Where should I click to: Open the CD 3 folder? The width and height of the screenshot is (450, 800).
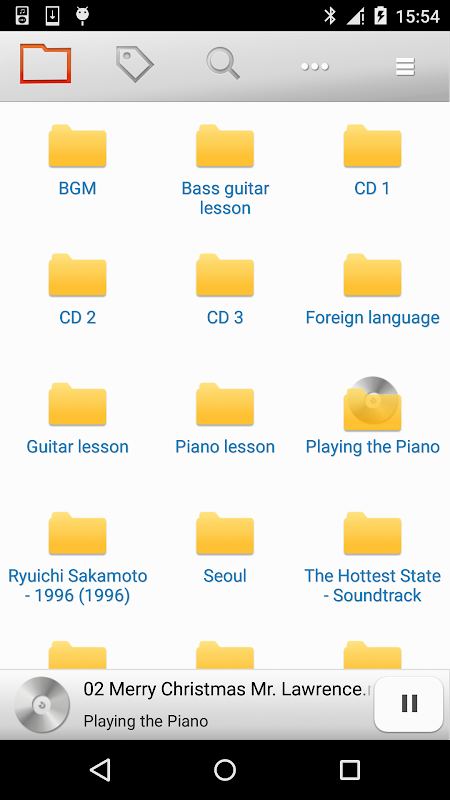coord(225,289)
